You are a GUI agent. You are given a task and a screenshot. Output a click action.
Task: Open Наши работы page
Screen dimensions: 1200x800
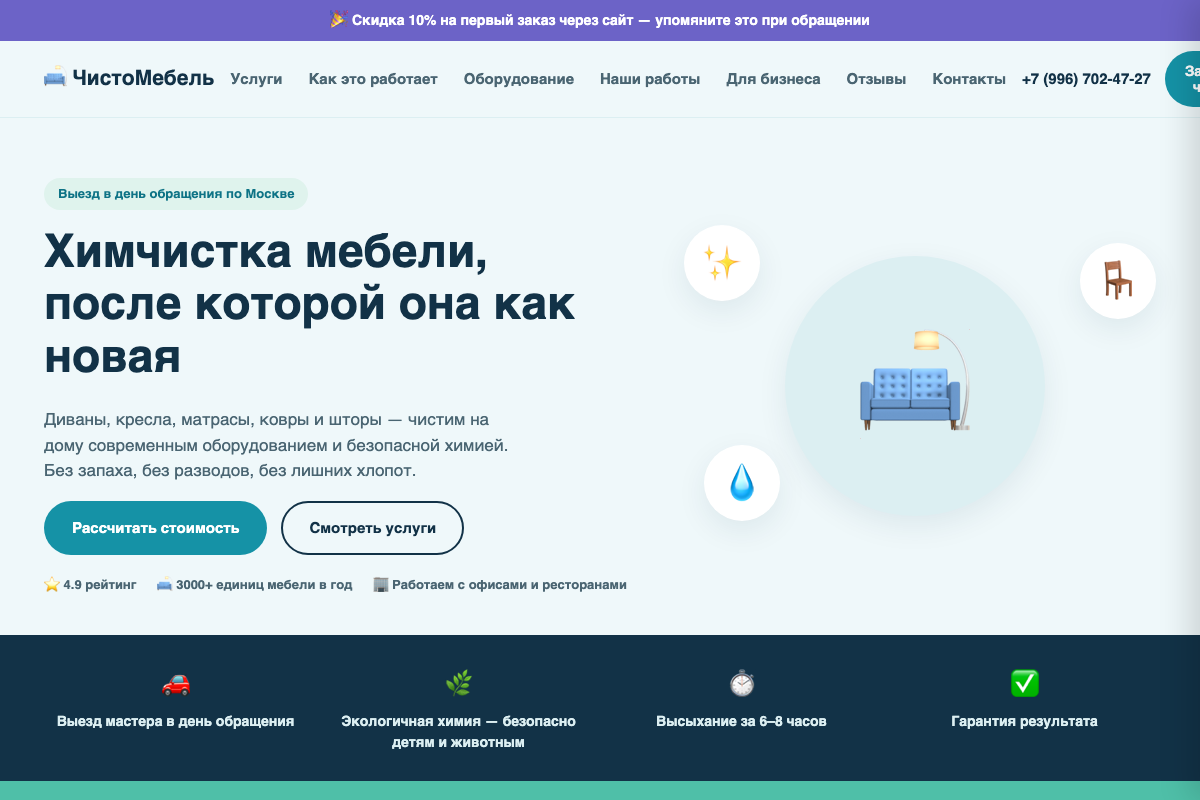(x=650, y=79)
